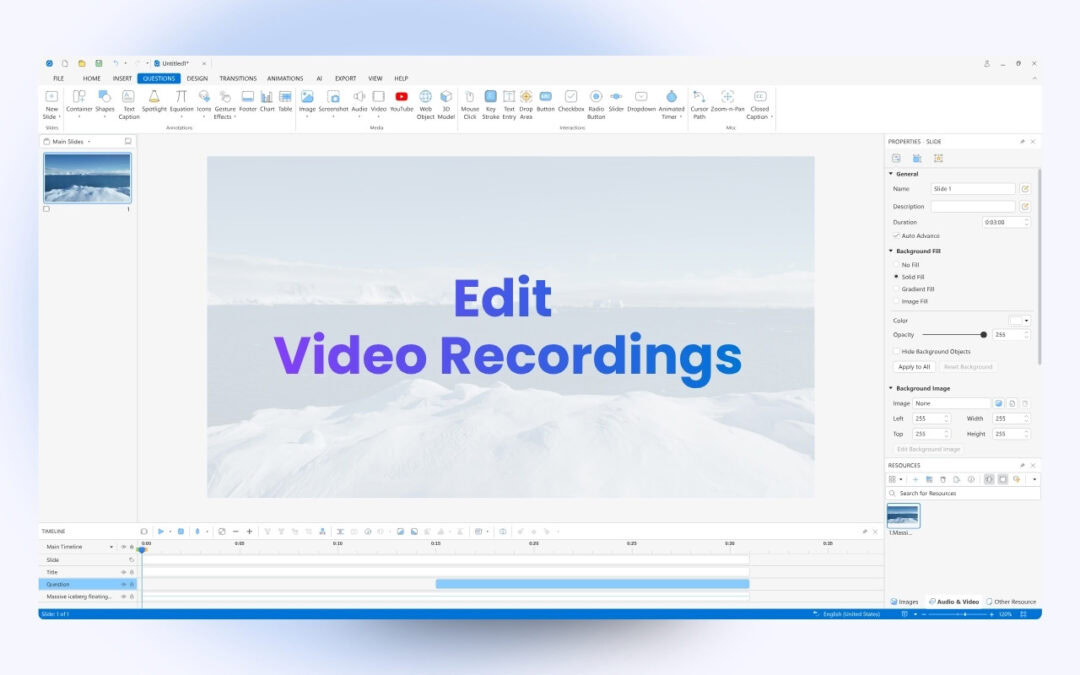
Task: Switch to Images resources tab
Action: click(x=904, y=602)
